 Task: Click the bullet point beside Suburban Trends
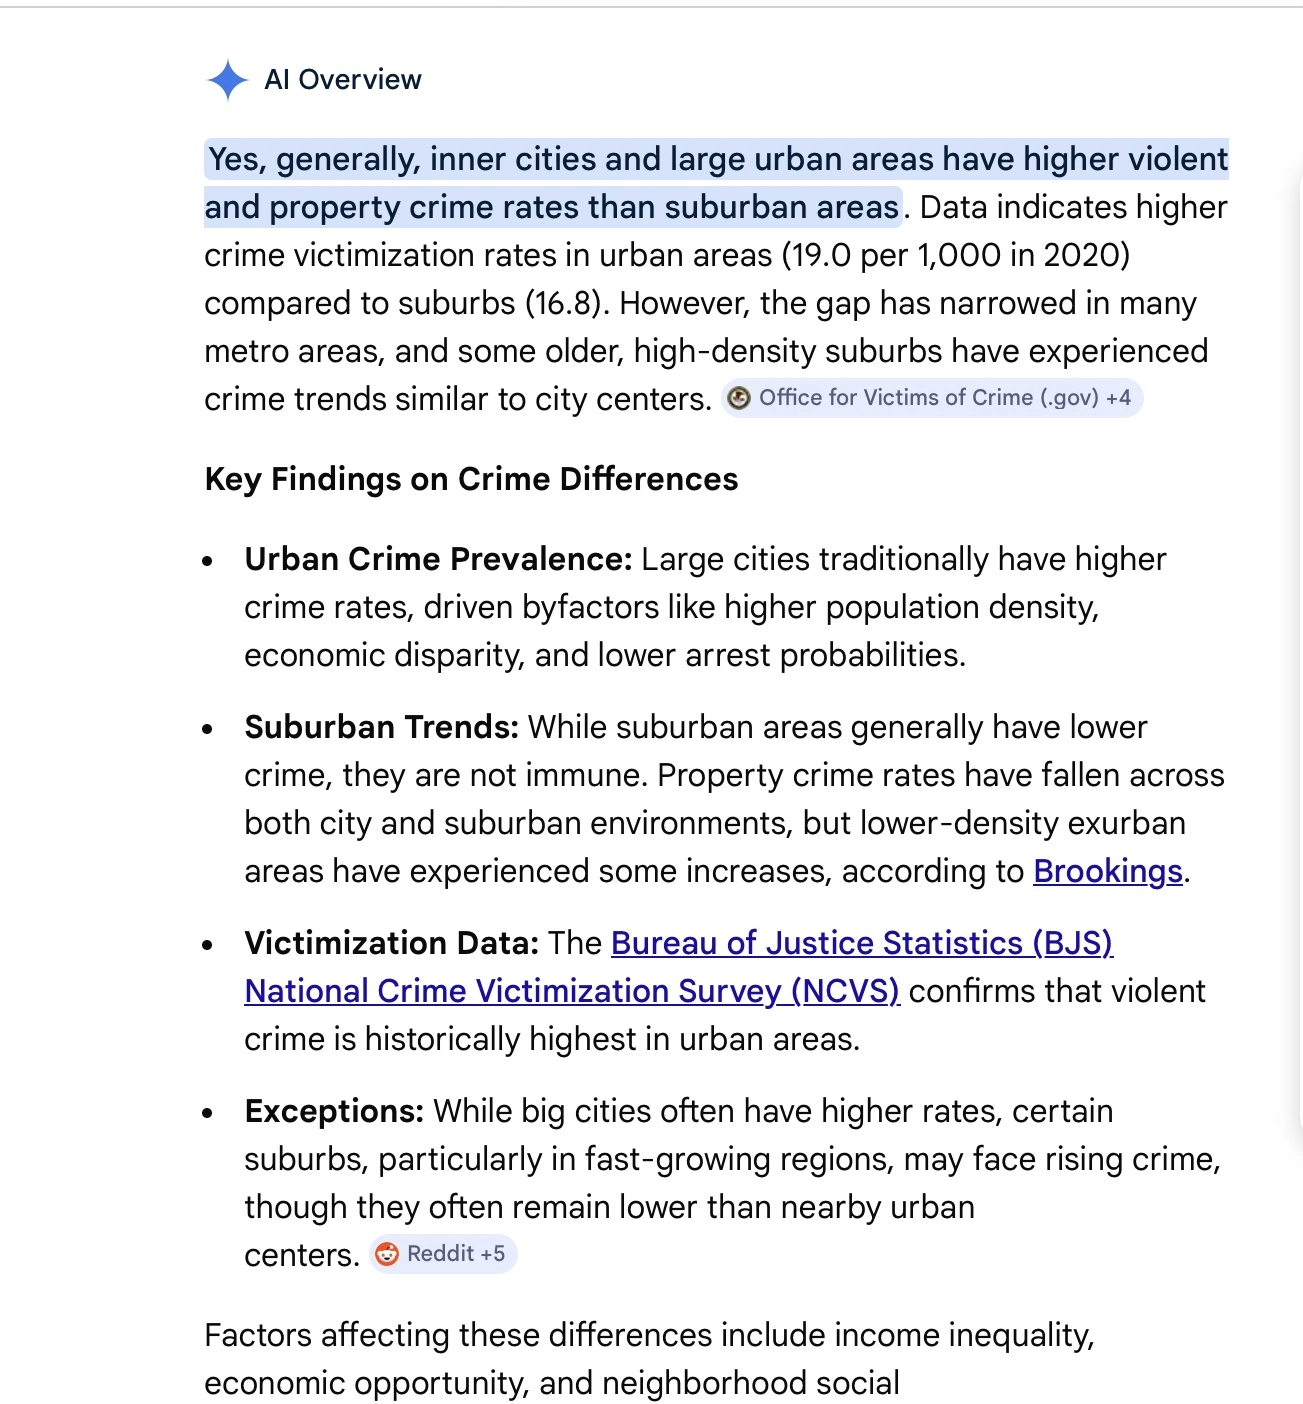click(x=207, y=729)
